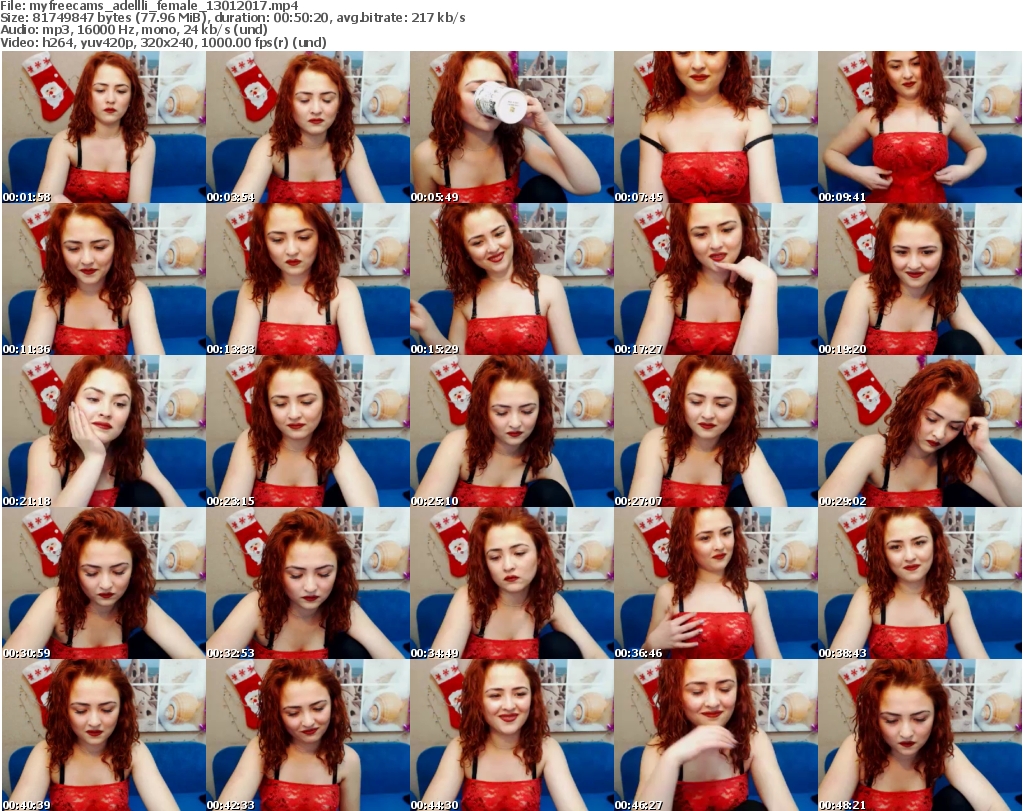Click the frame timestamped 00:40:39

104,735
